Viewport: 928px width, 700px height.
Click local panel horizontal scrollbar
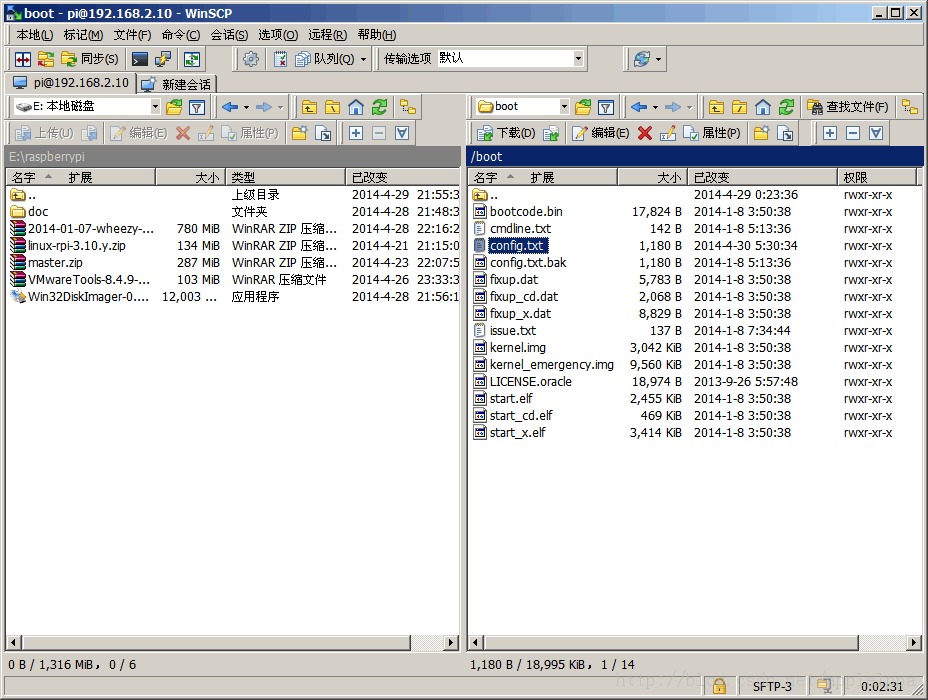coord(217,643)
